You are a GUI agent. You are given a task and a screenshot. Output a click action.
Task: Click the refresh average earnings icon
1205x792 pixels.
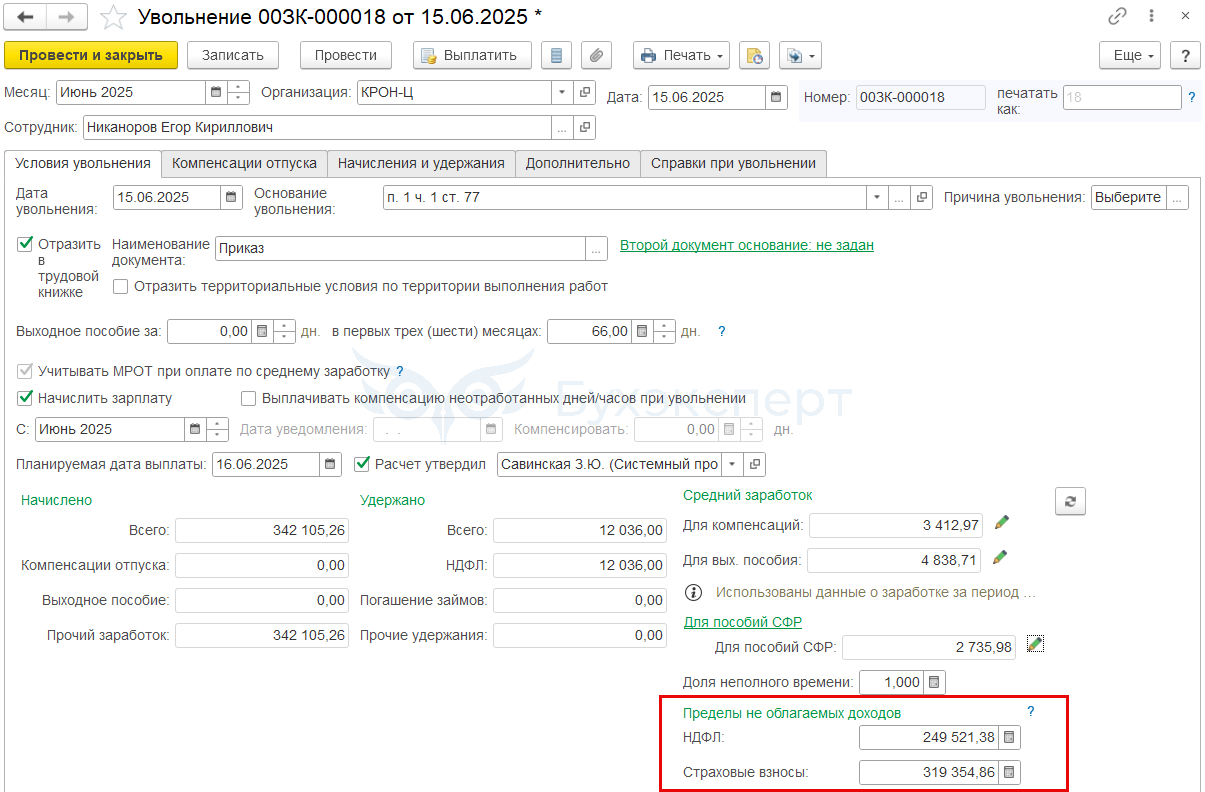1069,501
